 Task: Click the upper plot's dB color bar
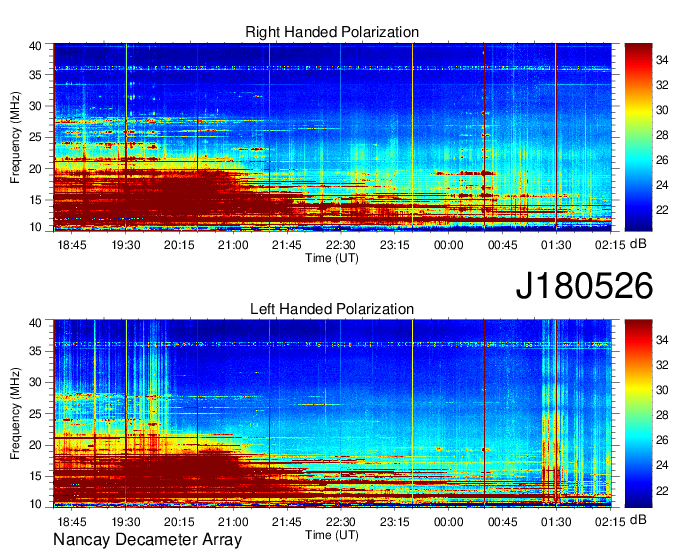pyautogui.click(x=638, y=137)
